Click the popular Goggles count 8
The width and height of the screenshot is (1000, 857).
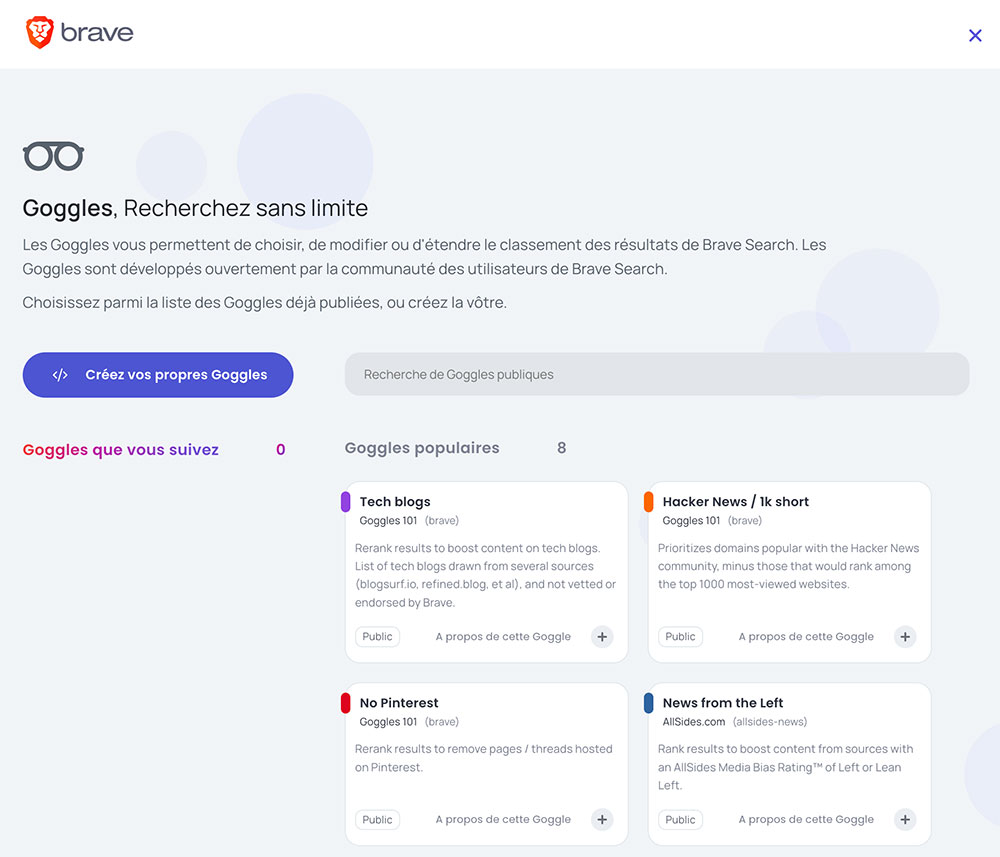[x=561, y=448]
